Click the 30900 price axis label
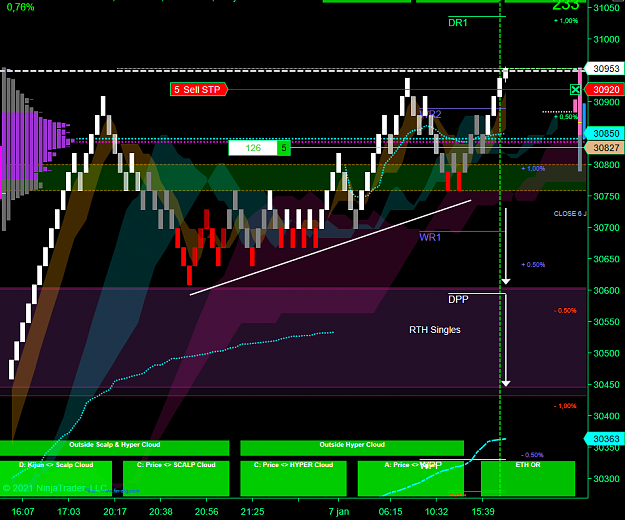Screen dimensions: 625x520 tap(606, 102)
